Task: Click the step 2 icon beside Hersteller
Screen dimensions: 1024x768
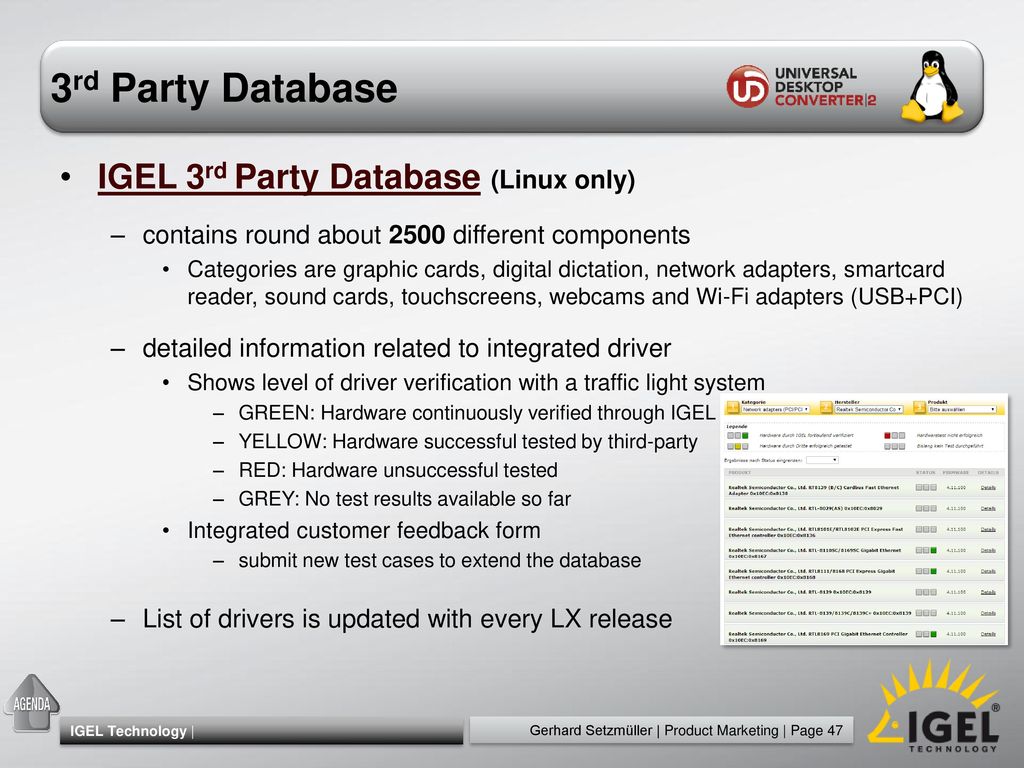Action: coord(826,408)
